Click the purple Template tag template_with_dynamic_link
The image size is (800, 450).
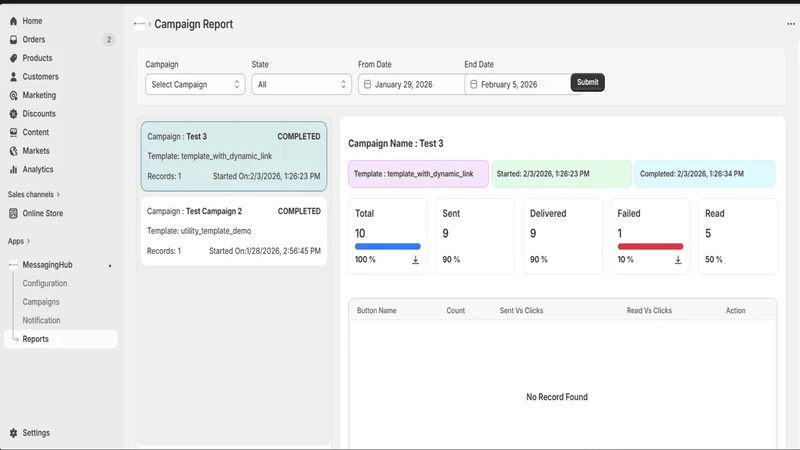click(x=418, y=174)
